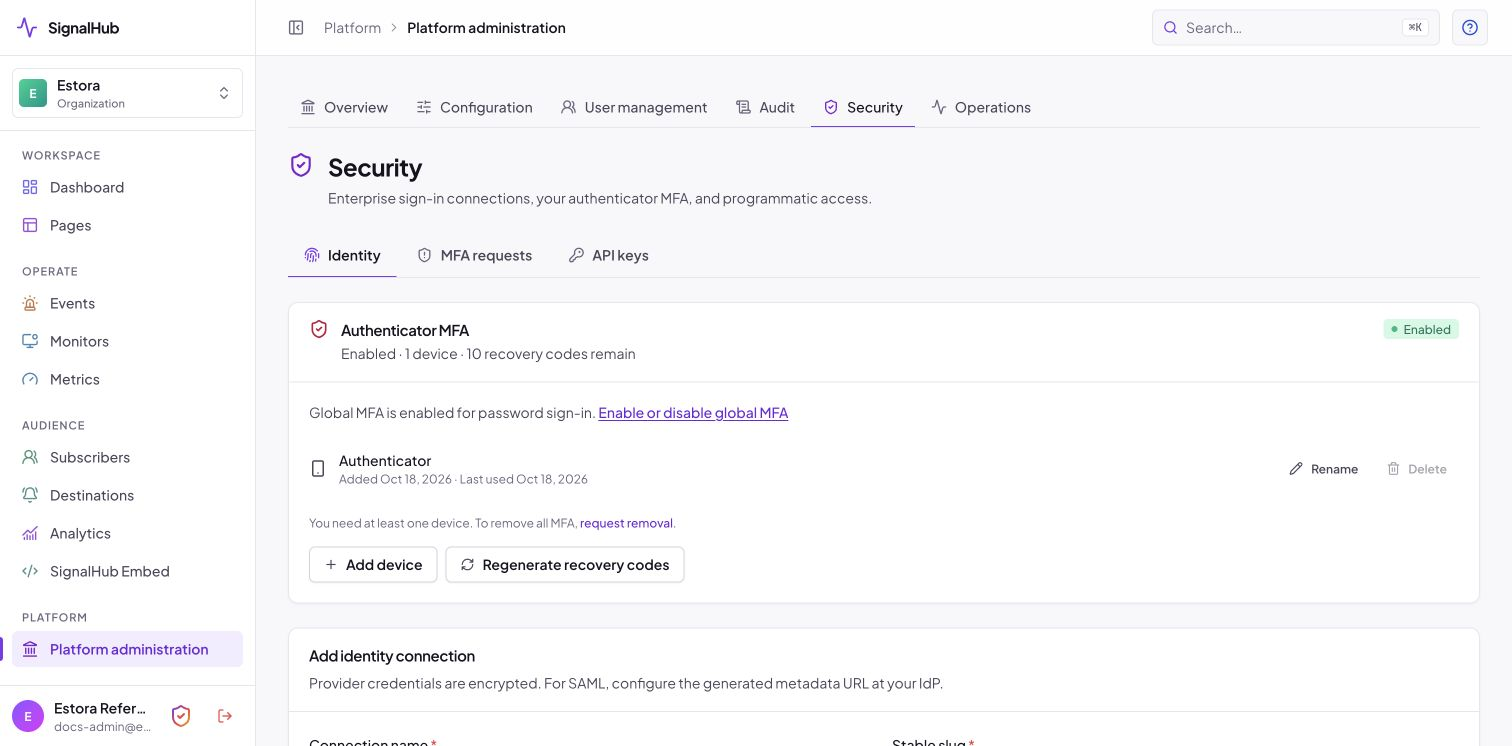Open Subscribers in the sidebar
This screenshot has height=746, width=1512.
coord(127,457)
